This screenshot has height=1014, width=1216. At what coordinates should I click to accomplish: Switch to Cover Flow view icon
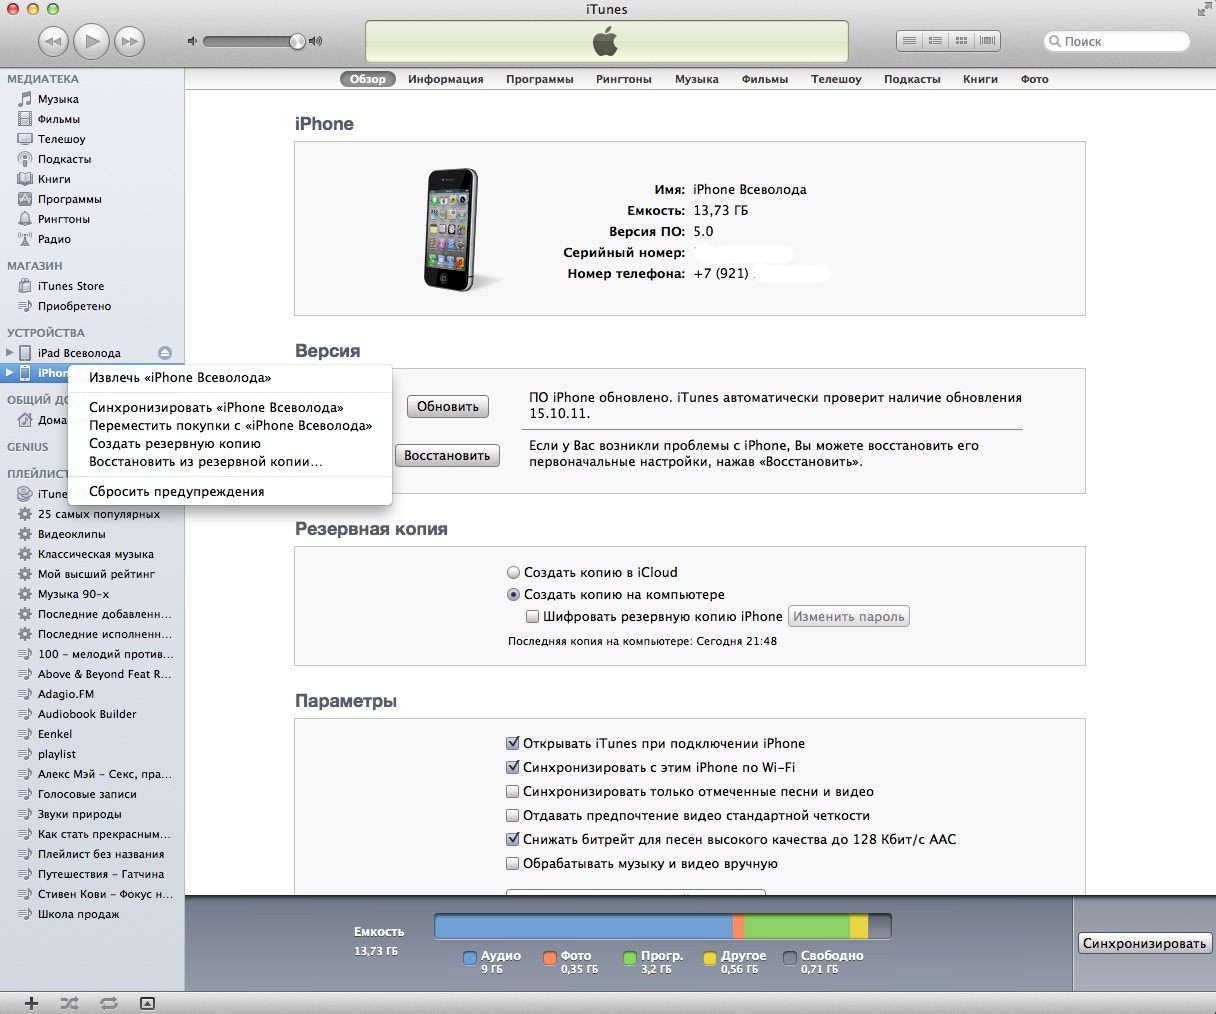click(x=987, y=41)
